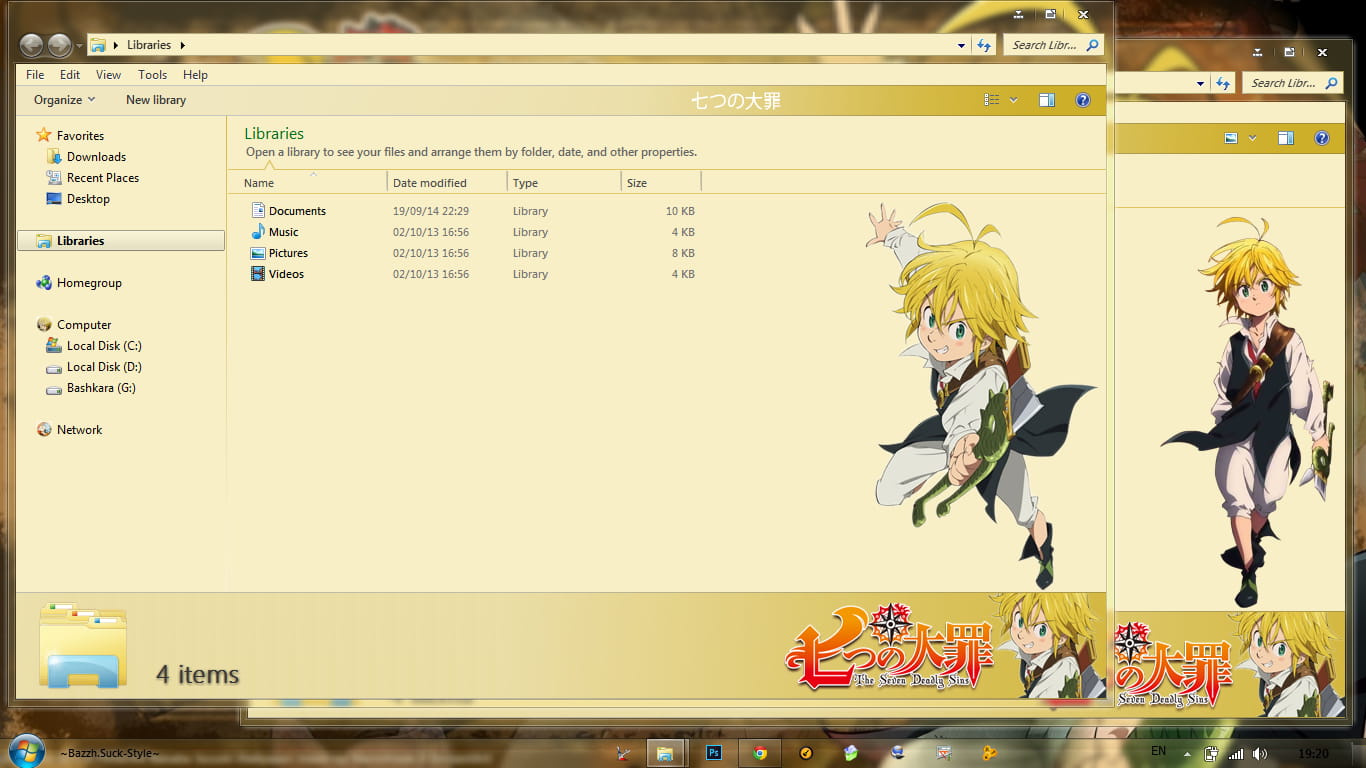Click the New library button
Viewport: 1366px width, 768px height.
[x=156, y=100]
